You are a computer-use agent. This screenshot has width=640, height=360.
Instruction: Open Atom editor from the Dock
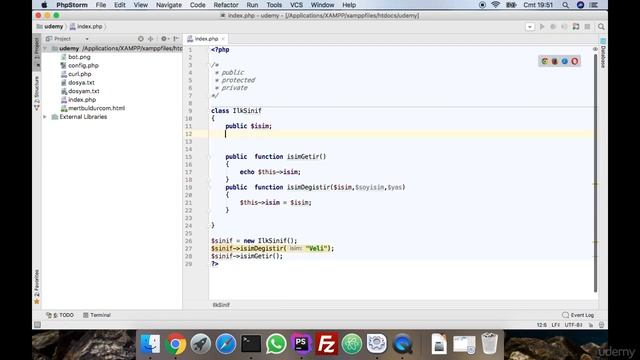[x=351, y=344]
